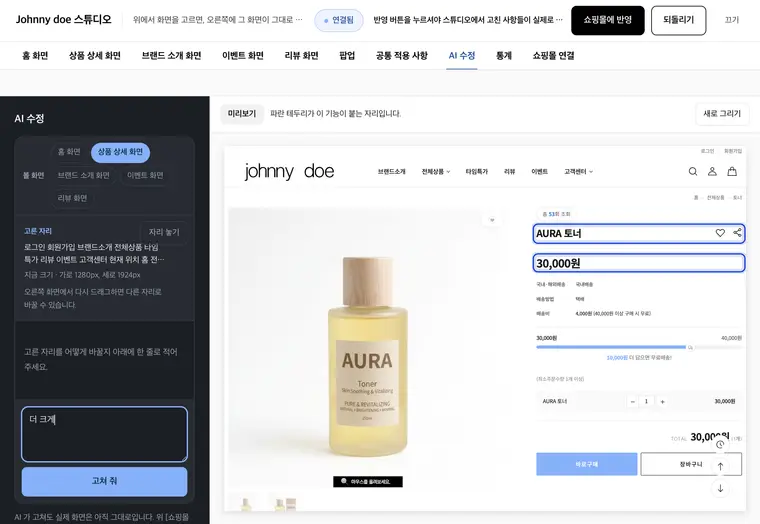Screen dimensions: 760x524
Task: Open the 홈 화면 top tab
Action: (35, 56)
